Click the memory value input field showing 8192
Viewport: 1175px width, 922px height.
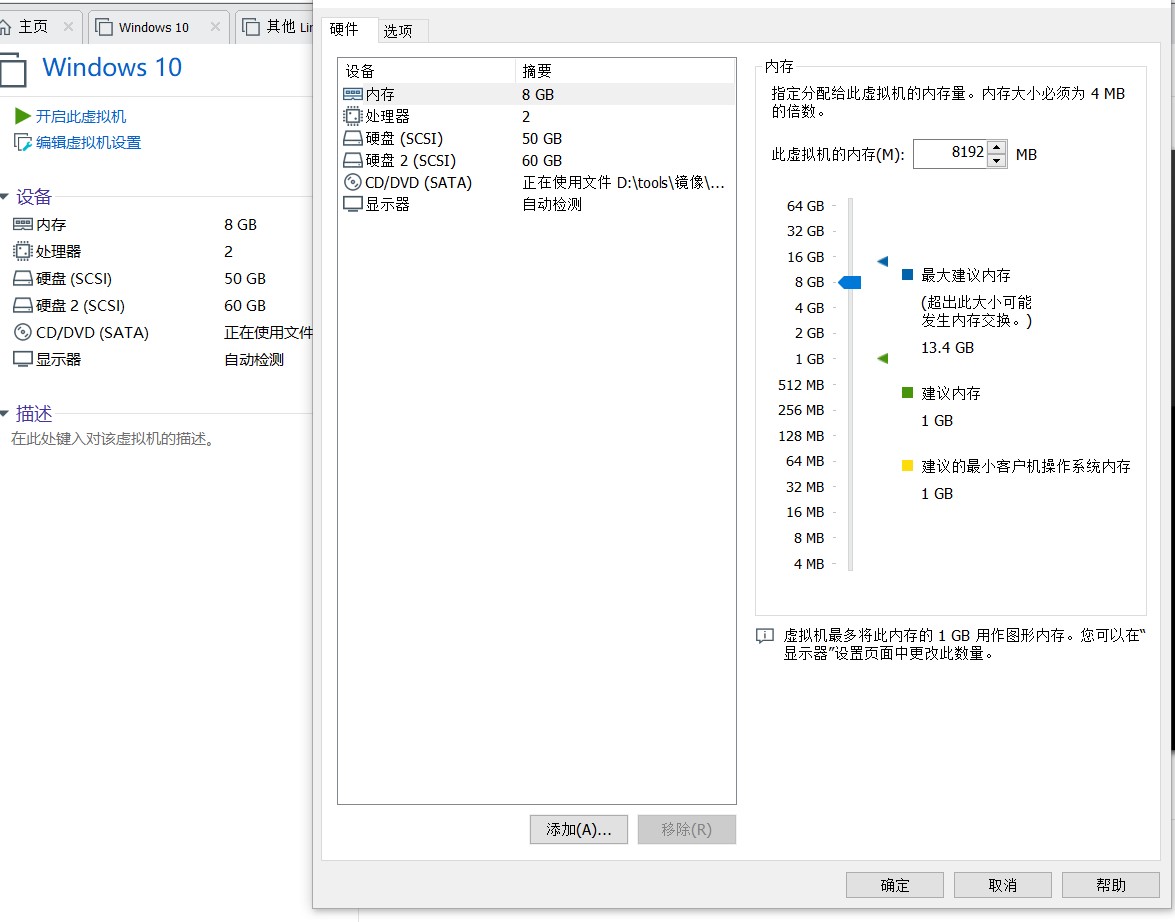(x=950, y=154)
